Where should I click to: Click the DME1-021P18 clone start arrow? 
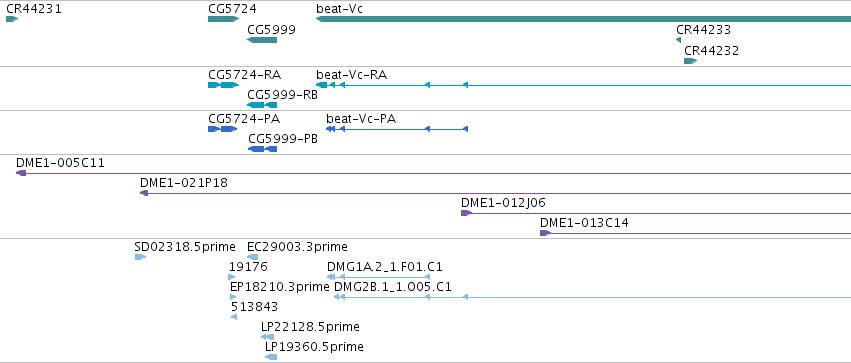[144, 193]
